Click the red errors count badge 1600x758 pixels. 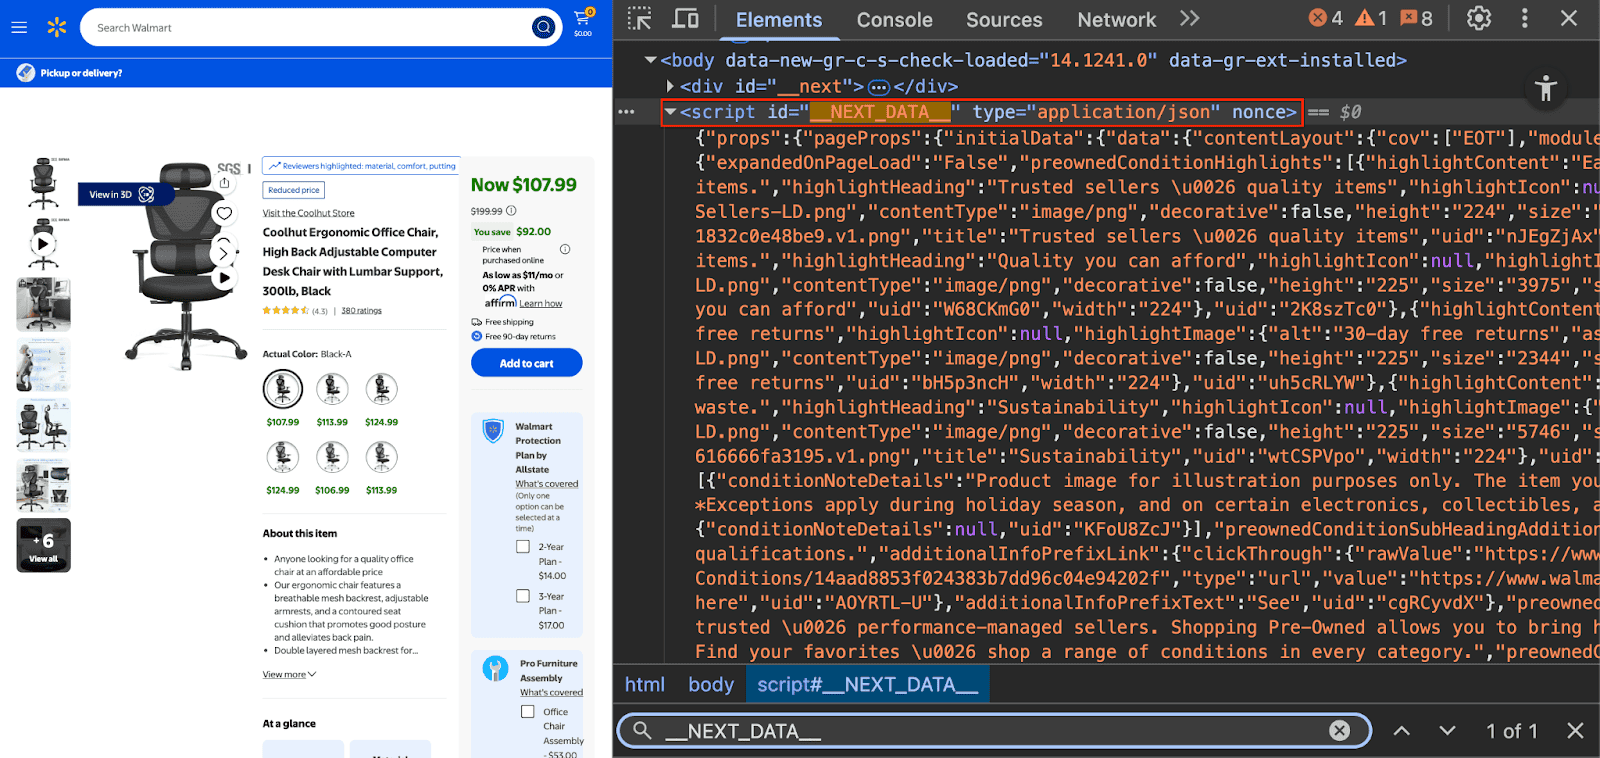pos(1326,18)
